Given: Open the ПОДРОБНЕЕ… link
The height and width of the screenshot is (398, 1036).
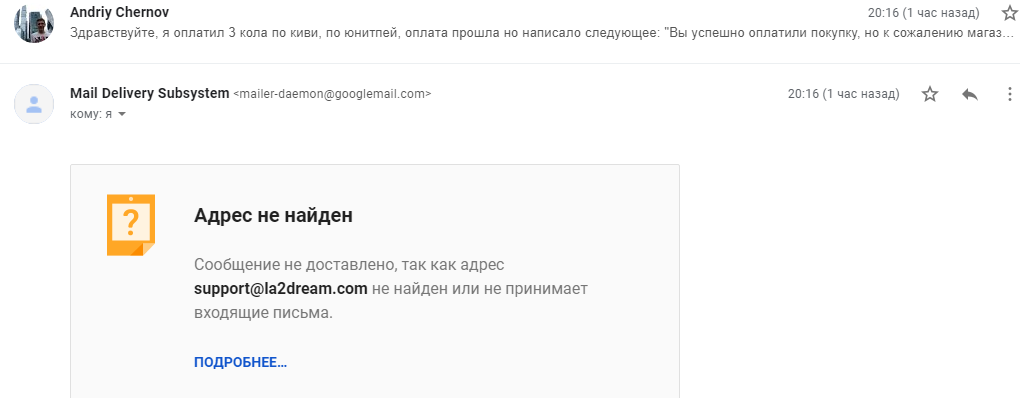Looking at the screenshot, I should (x=240, y=362).
